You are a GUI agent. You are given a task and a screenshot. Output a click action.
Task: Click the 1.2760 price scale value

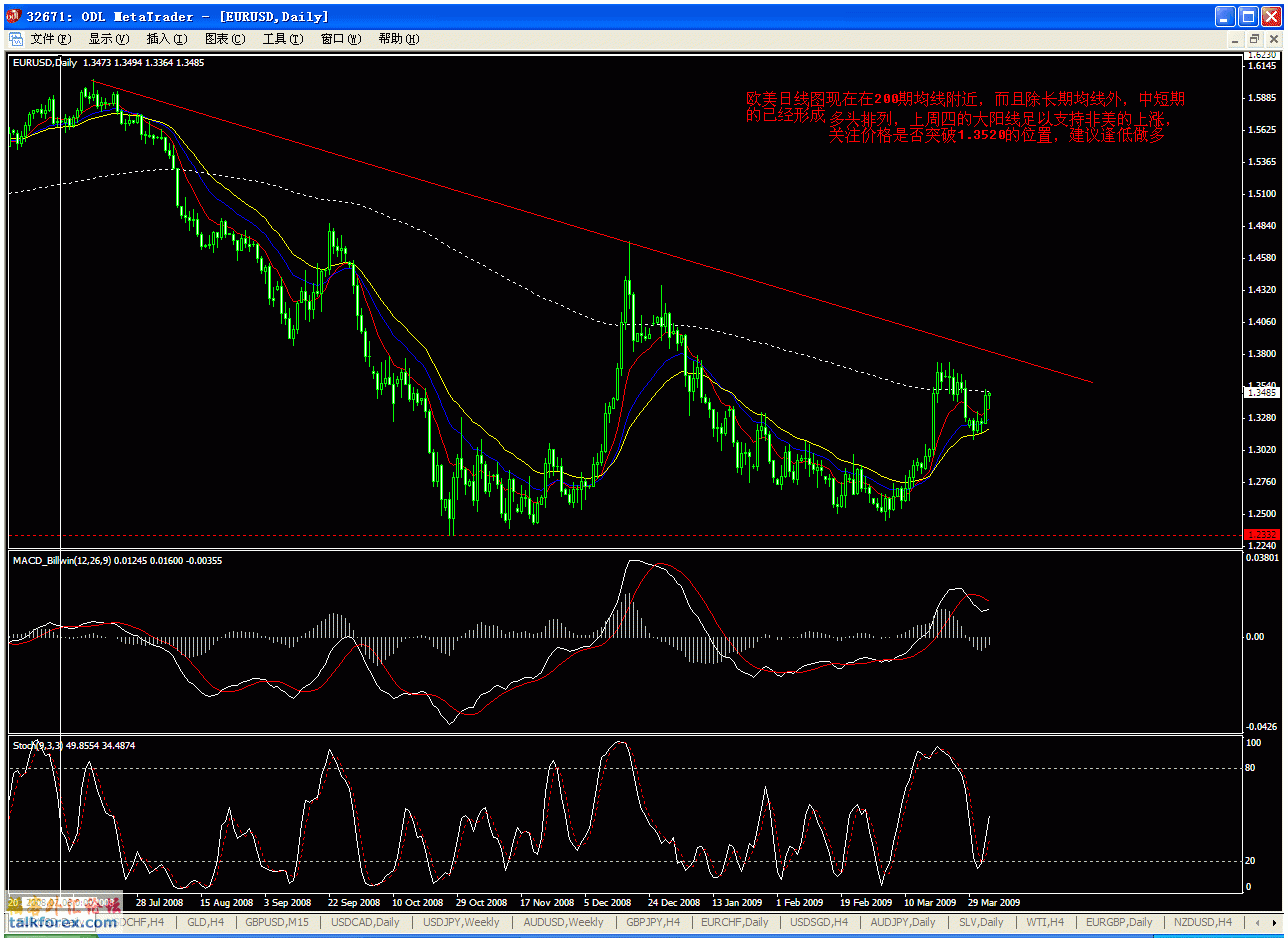pos(1261,482)
